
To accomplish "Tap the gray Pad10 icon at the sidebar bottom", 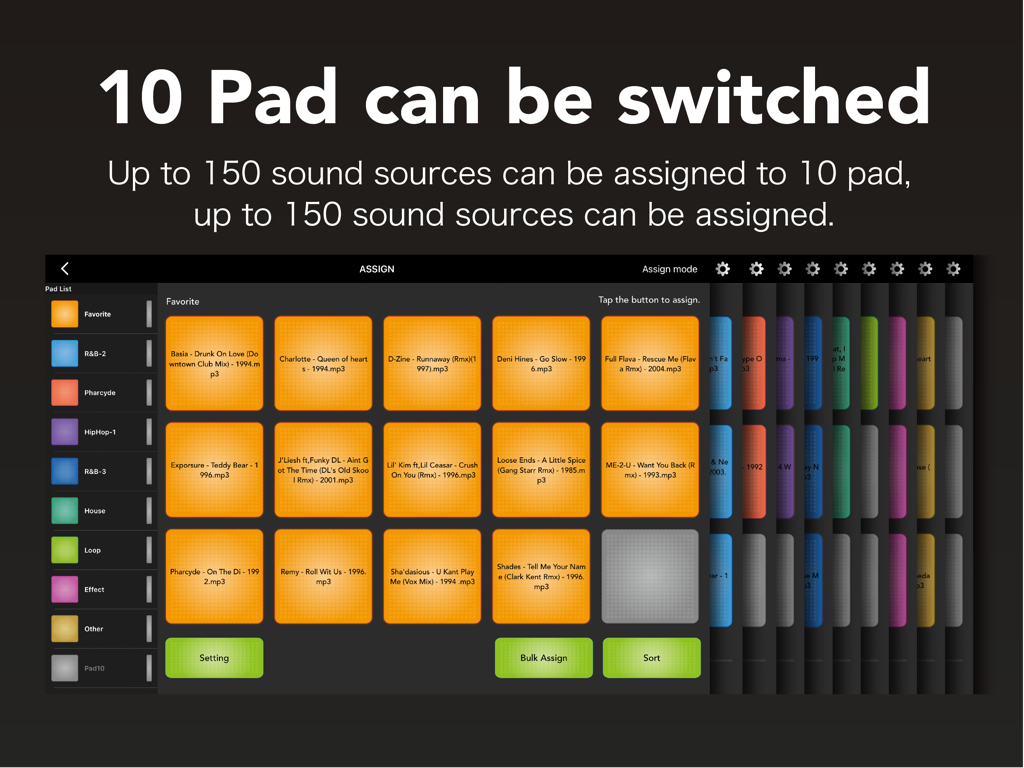I will coord(64,668).
